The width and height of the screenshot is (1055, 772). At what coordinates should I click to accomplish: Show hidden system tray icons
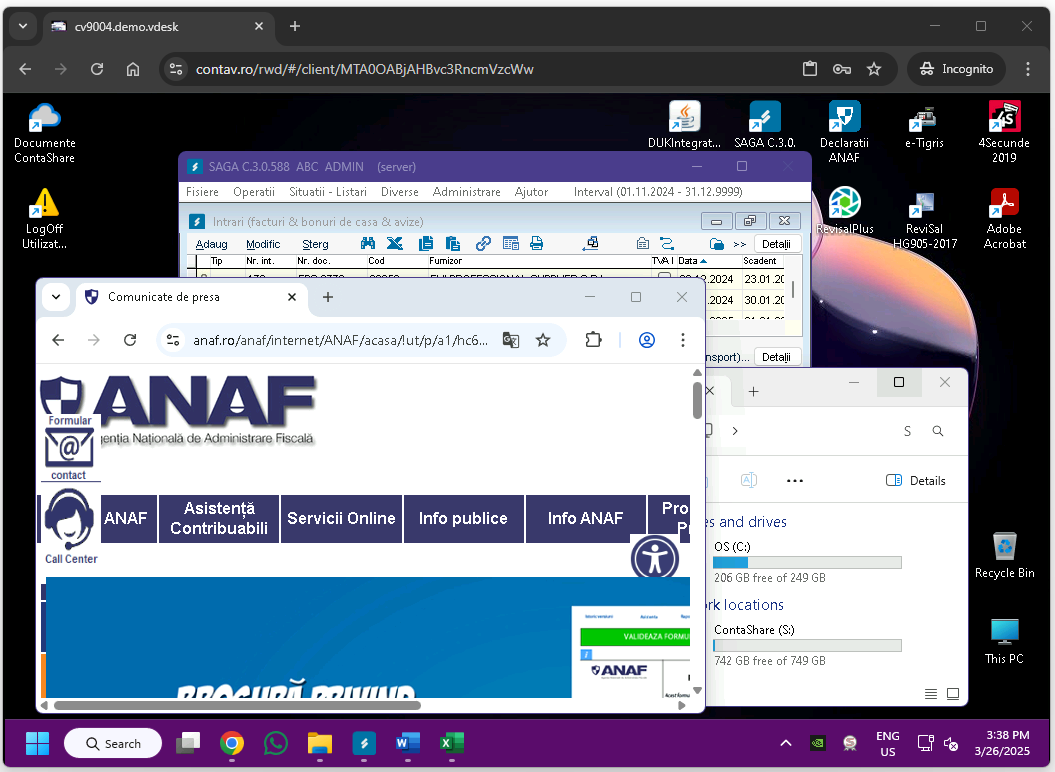point(786,743)
